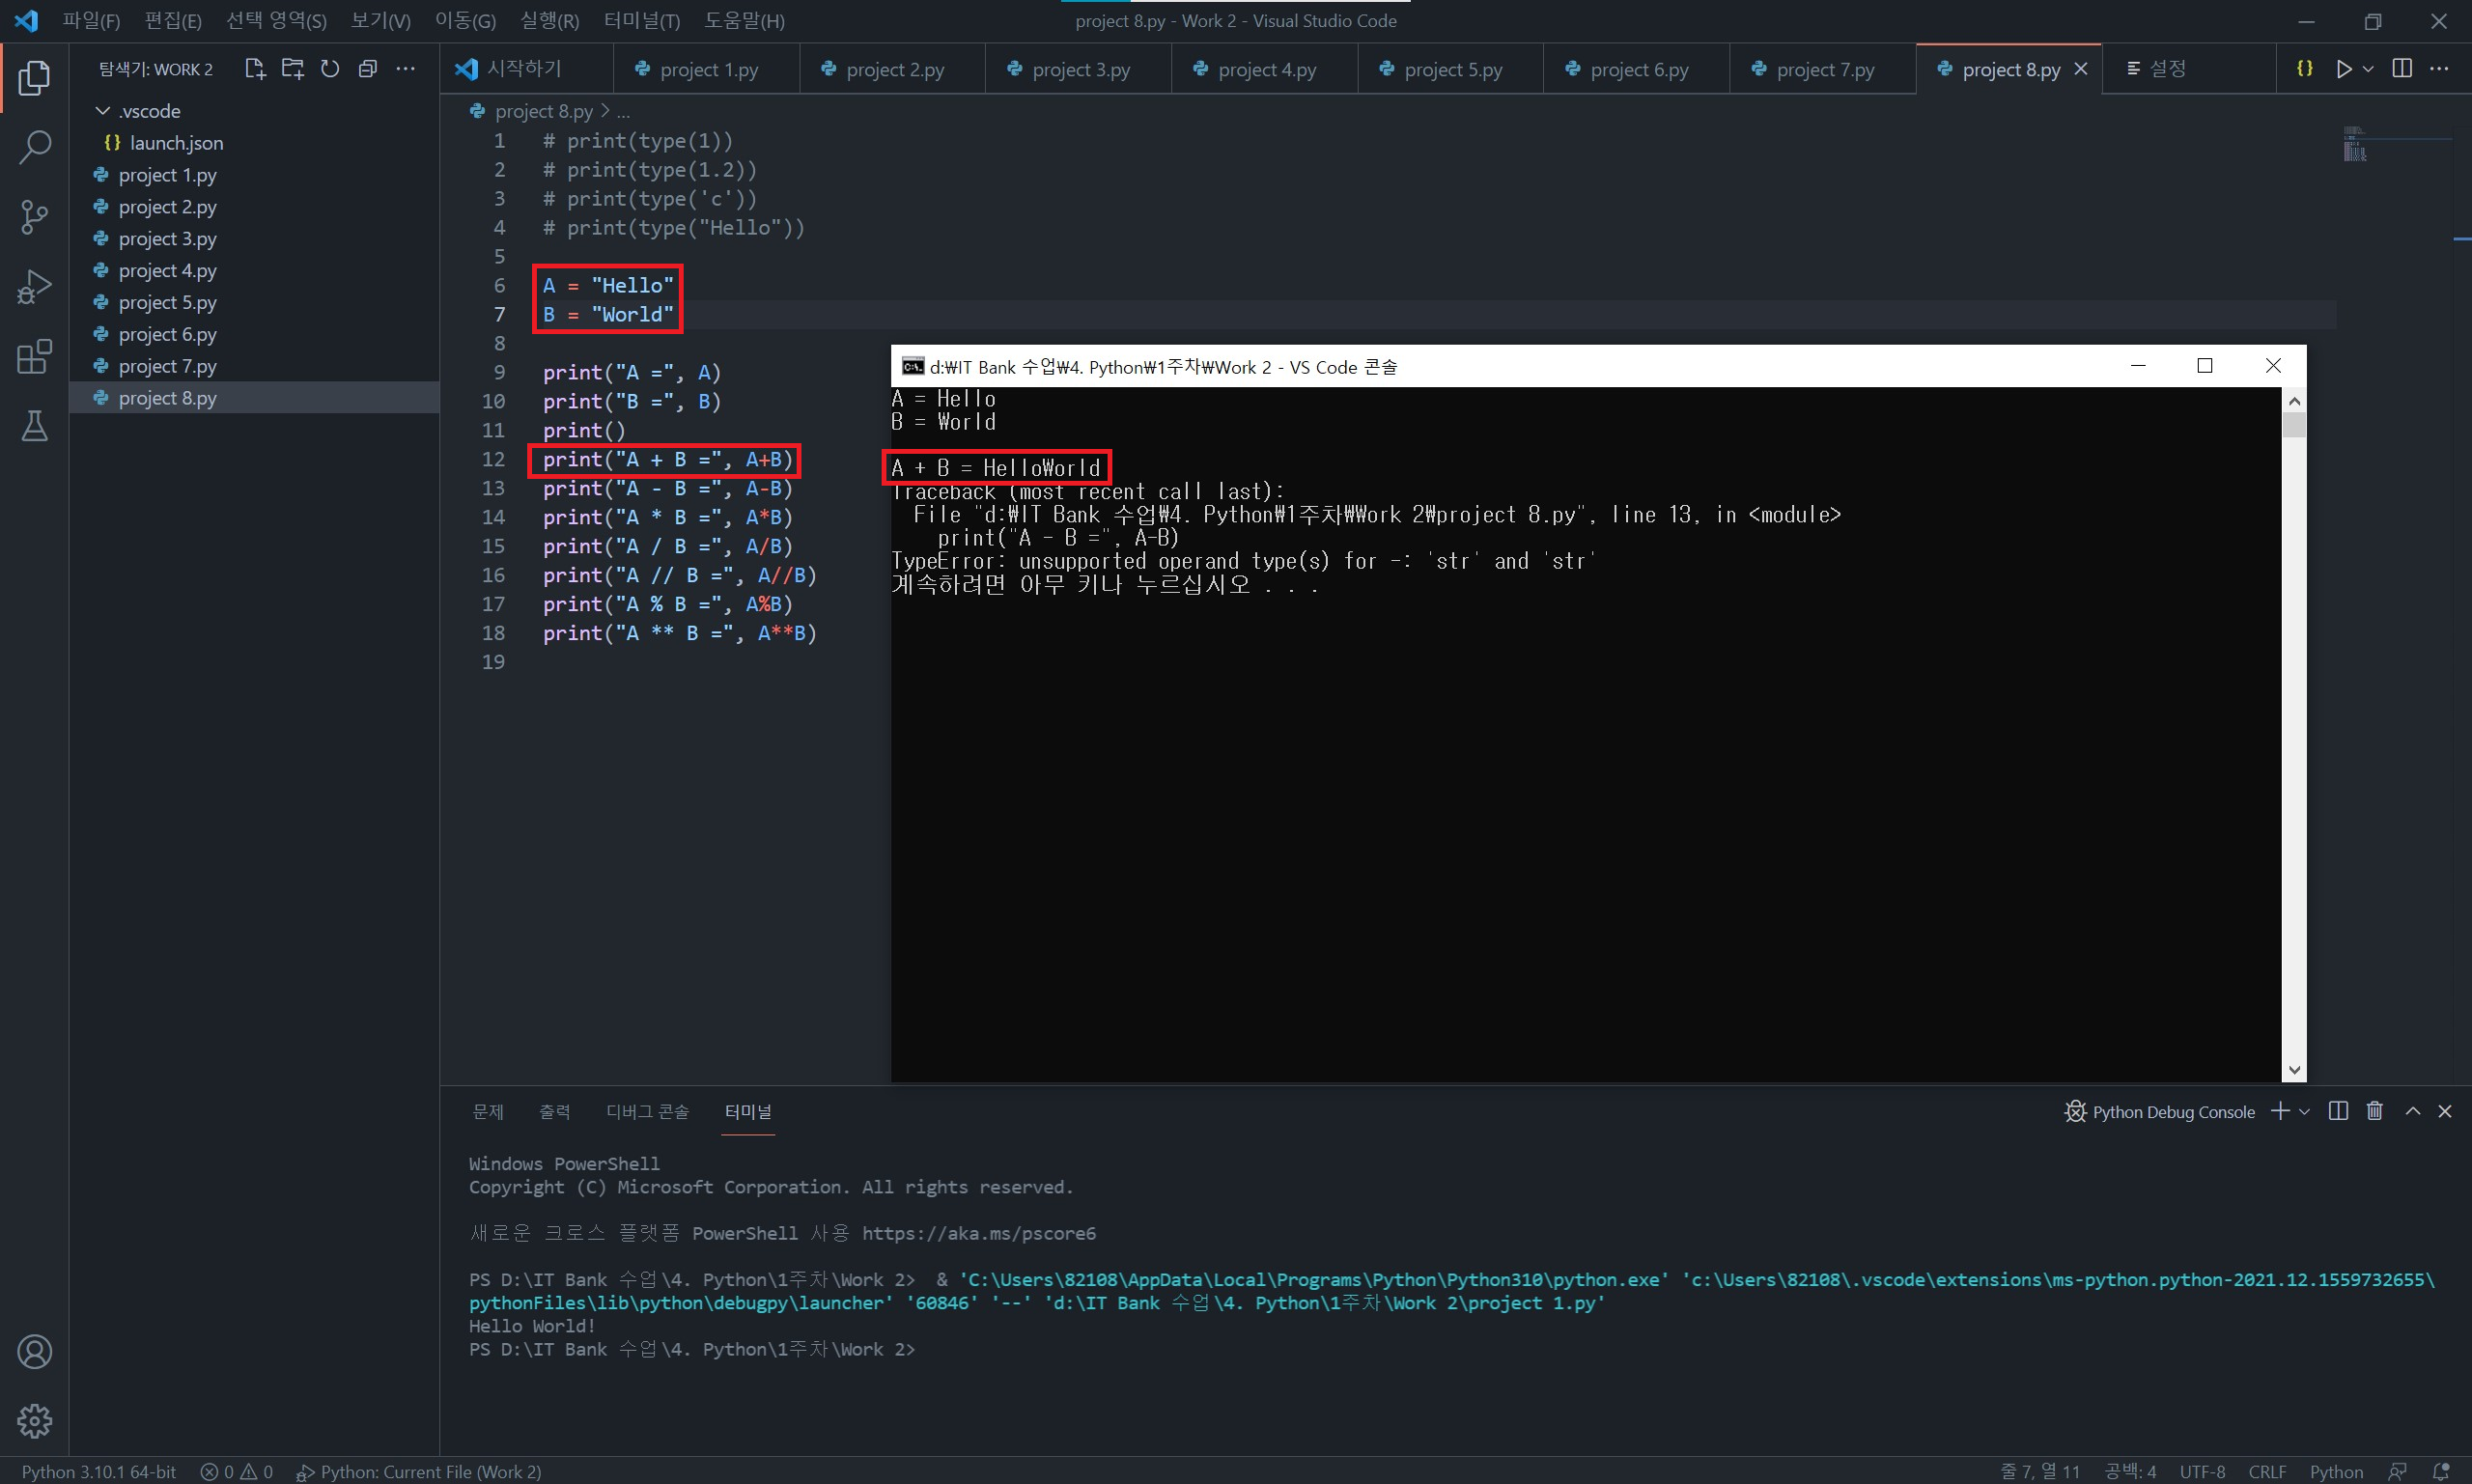
Task: Switch to the project 3.py tab
Action: click(1079, 69)
